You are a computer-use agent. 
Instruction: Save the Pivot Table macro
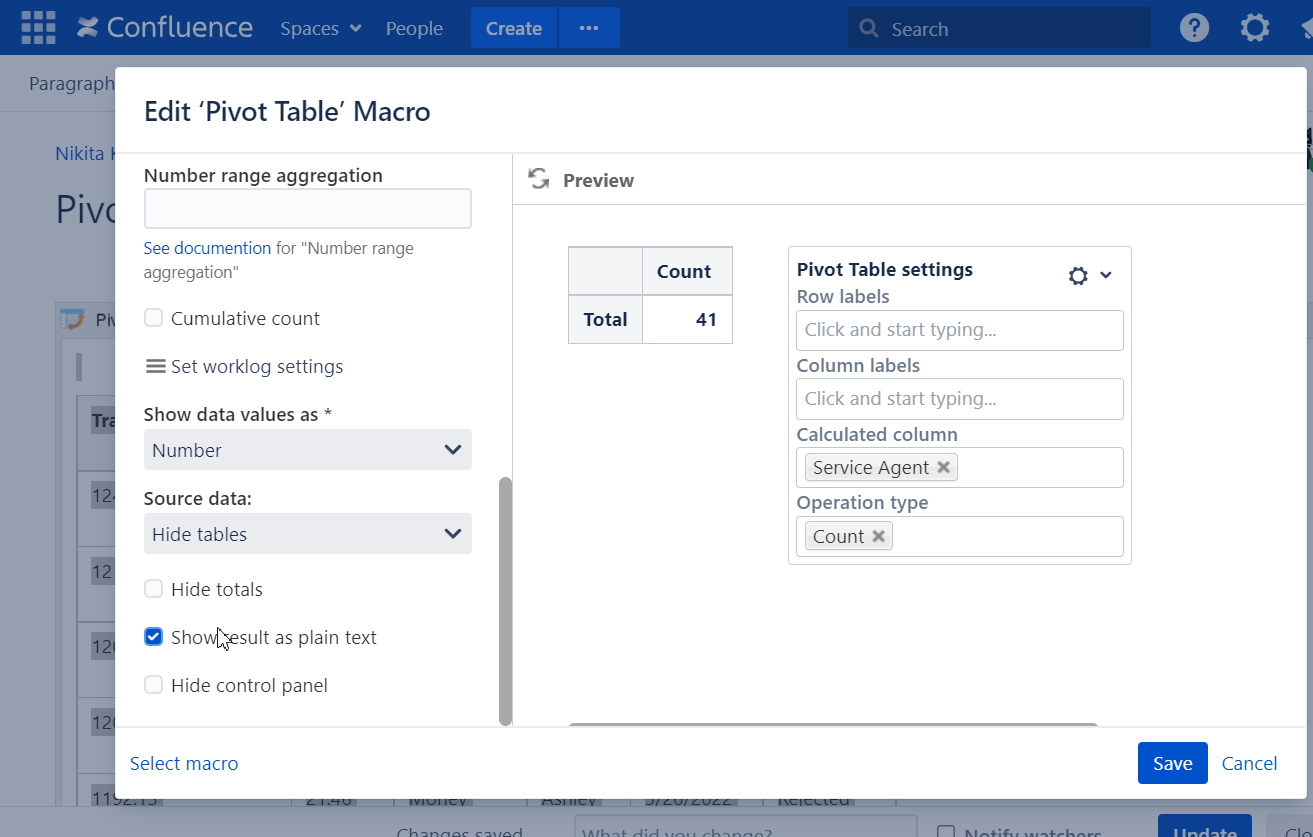point(1172,762)
